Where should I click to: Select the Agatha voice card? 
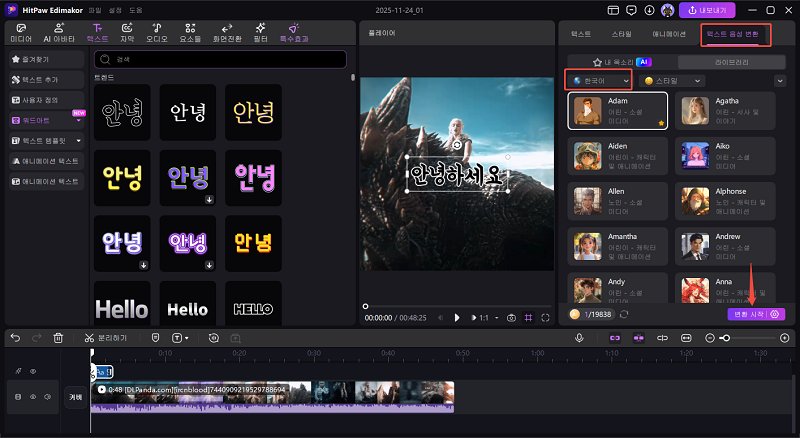point(725,111)
